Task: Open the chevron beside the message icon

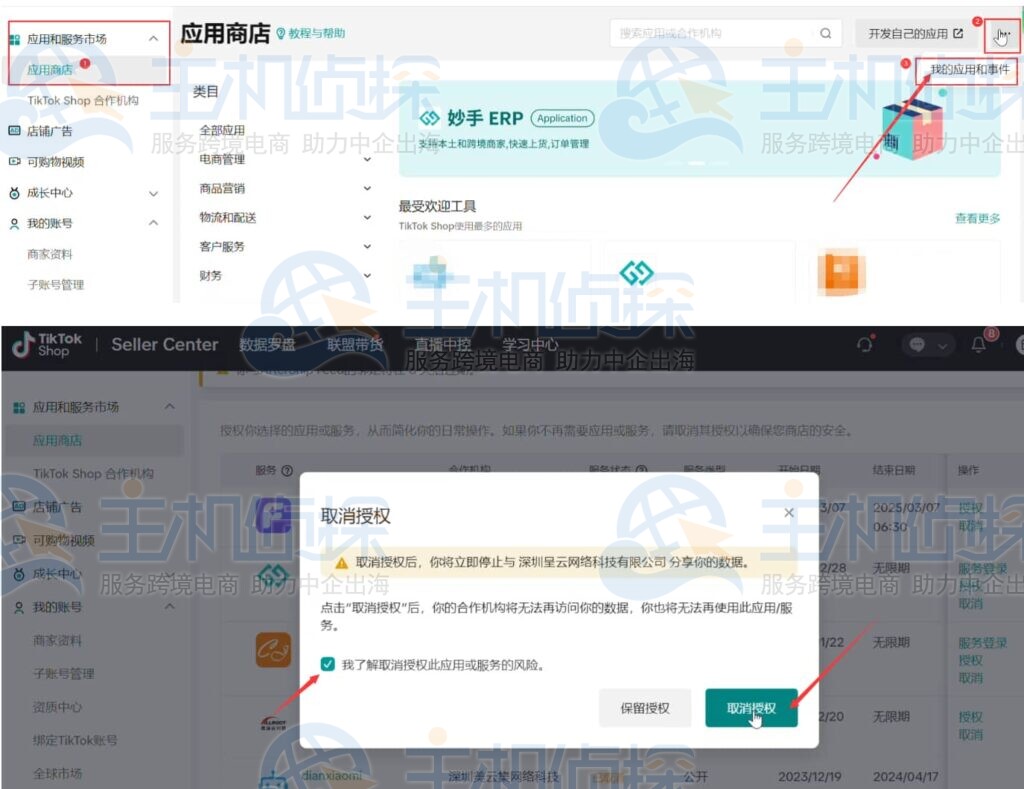Action: pos(942,345)
